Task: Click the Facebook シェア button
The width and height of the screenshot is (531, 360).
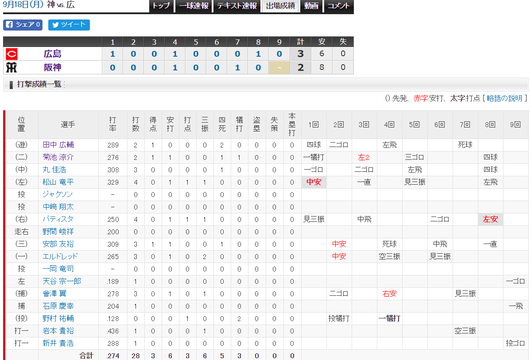Action: [x=23, y=25]
